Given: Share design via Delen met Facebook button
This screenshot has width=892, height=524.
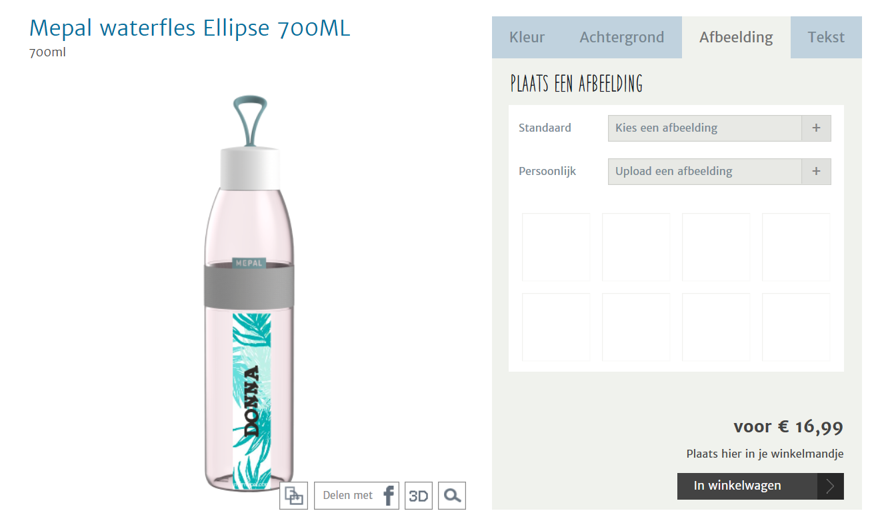Looking at the screenshot, I should 357,496.
